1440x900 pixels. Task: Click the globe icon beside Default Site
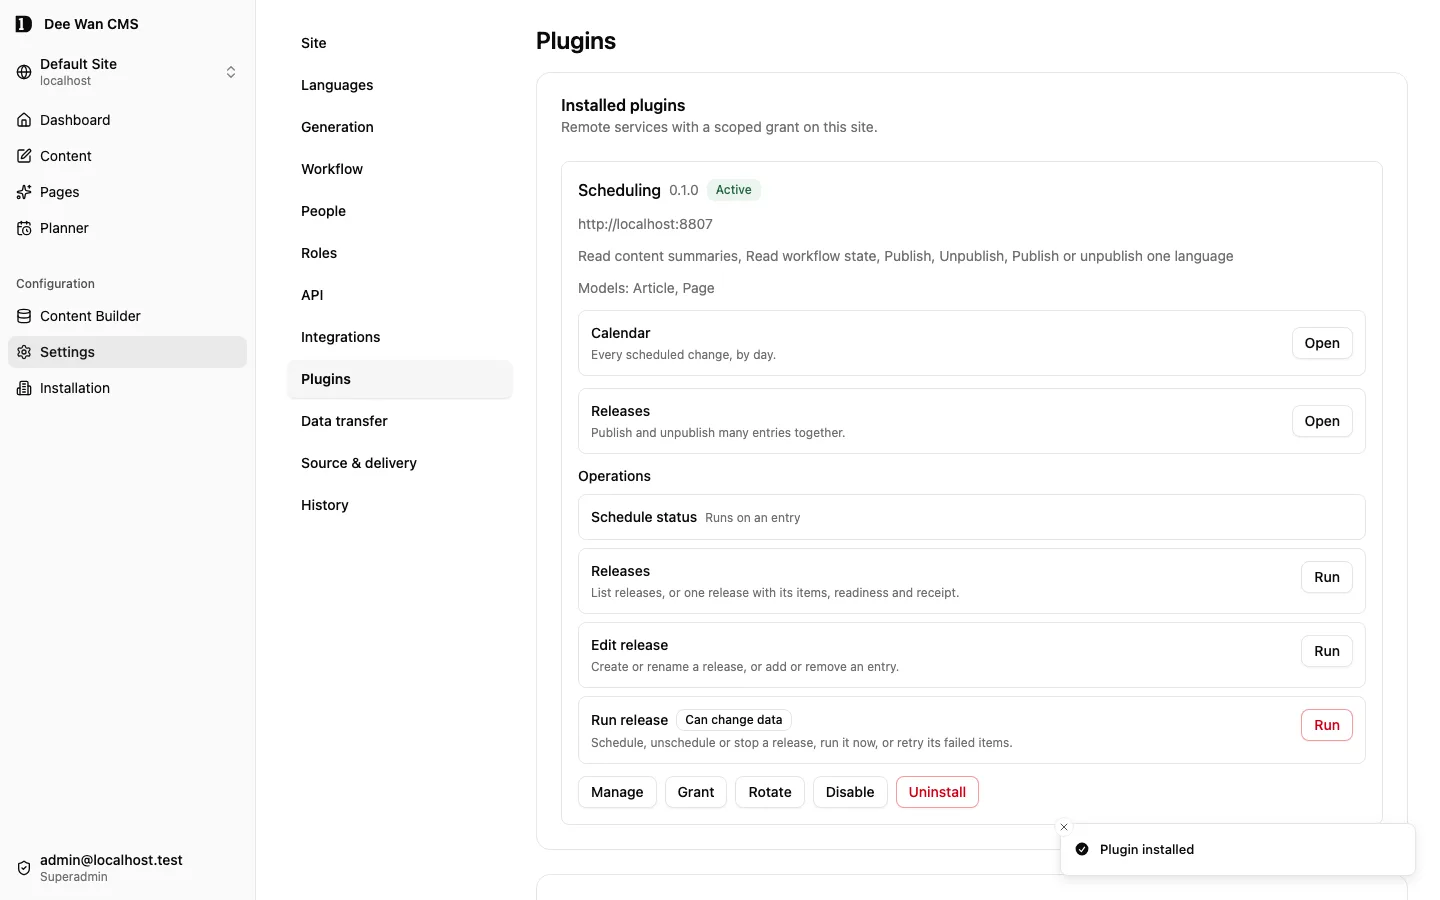(x=24, y=72)
